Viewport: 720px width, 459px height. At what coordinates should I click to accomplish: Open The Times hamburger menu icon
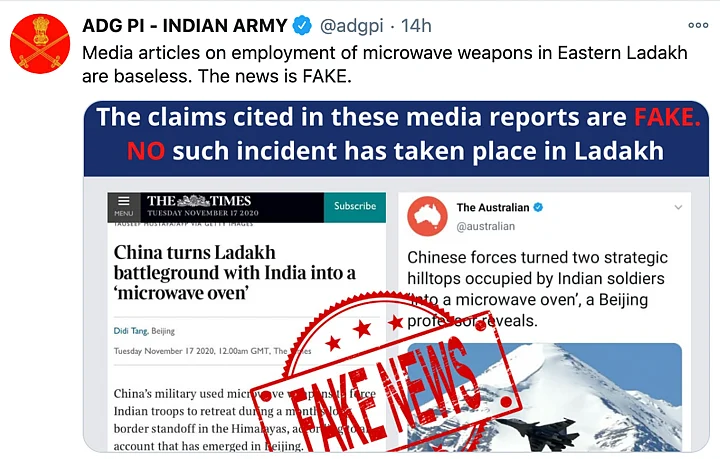[x=124, y=202]
